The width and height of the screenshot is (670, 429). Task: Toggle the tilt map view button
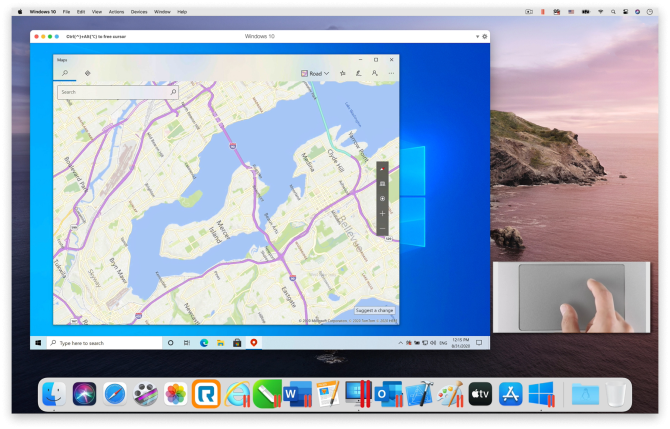382,183
